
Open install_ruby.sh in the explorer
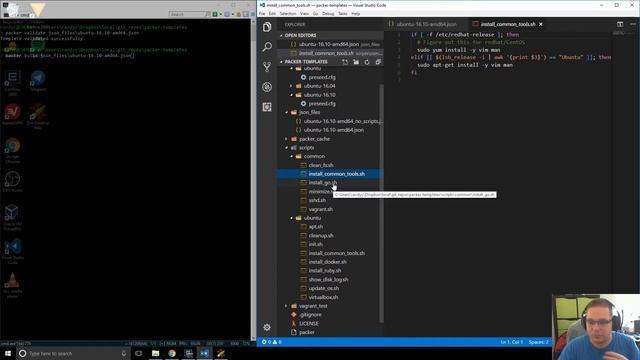point(325,271)
